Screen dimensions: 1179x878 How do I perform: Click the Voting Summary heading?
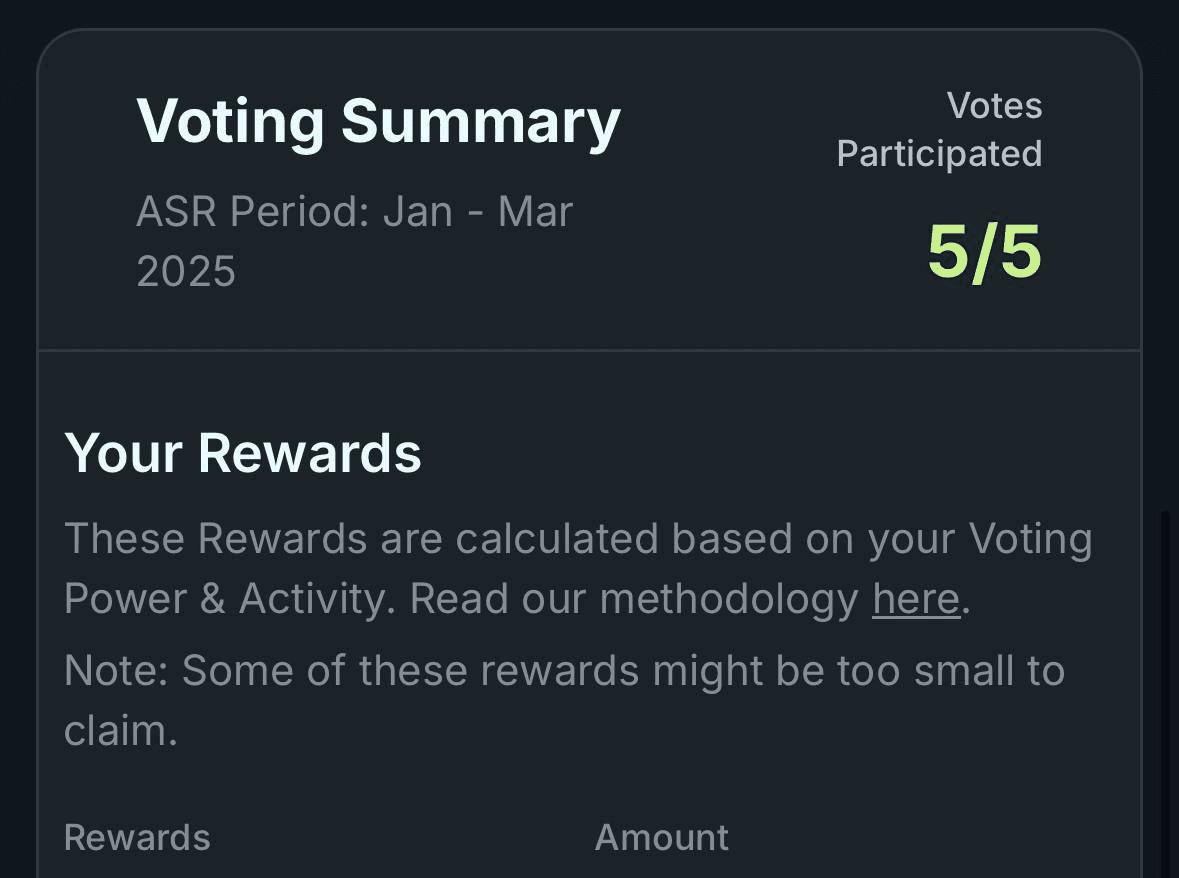[378, 122]
